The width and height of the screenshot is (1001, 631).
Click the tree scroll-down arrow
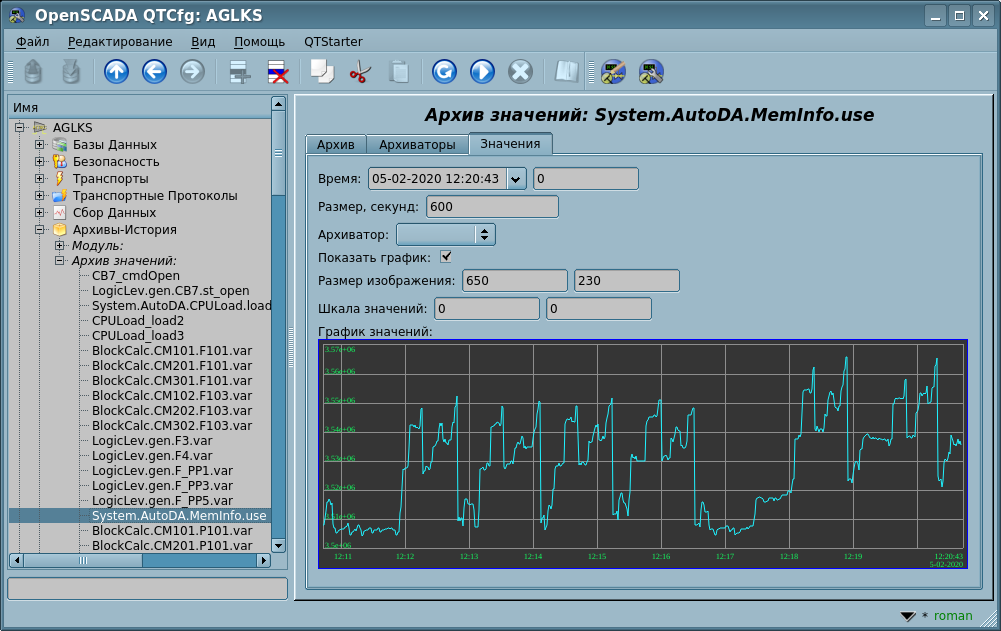278,545
